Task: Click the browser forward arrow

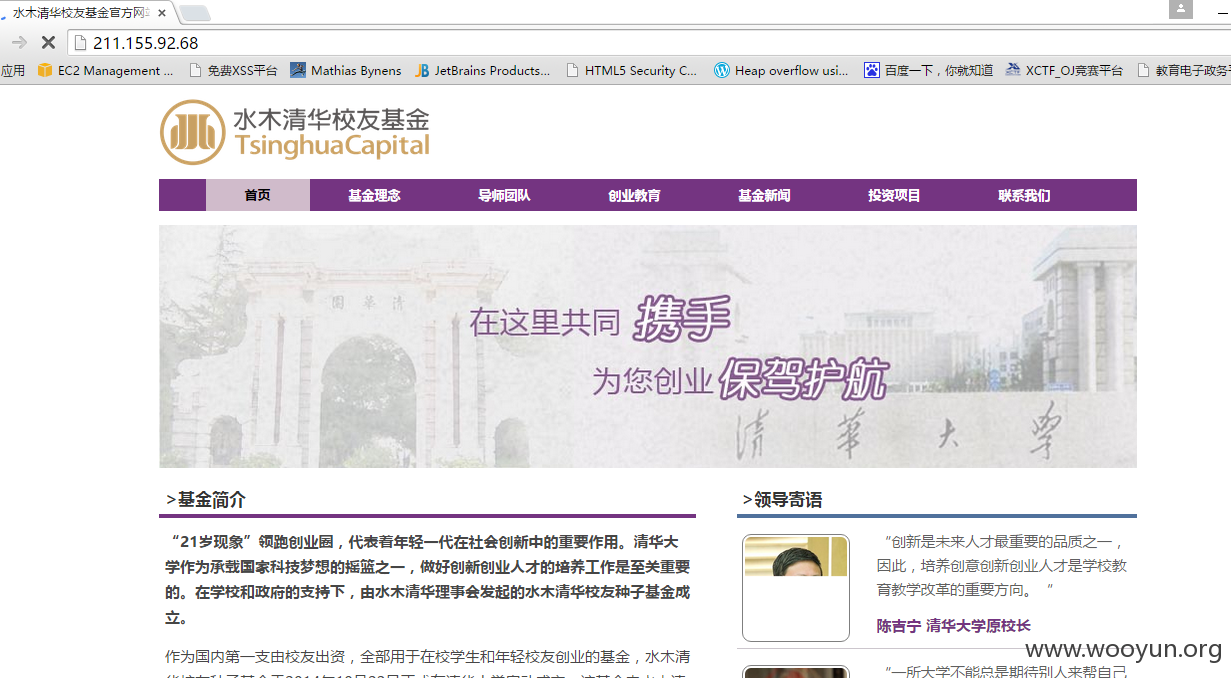Action: click(x=19, y=43)
